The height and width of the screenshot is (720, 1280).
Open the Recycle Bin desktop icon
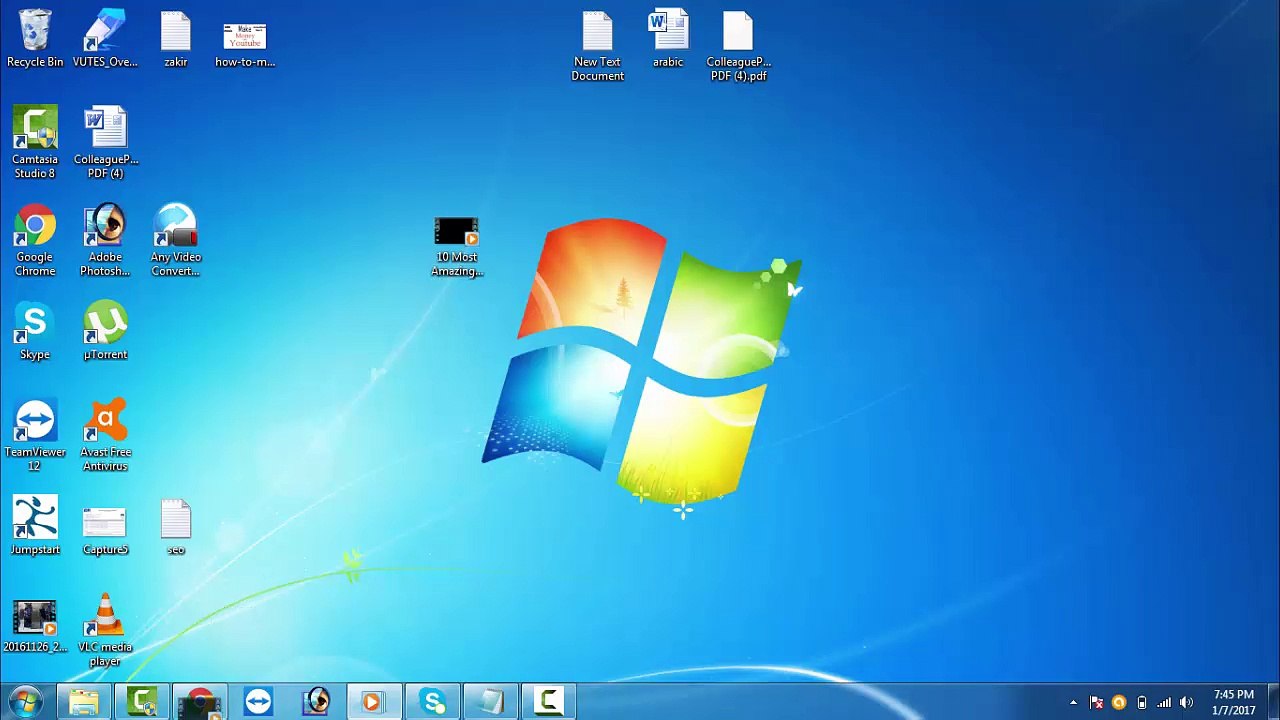pyautogui.click(x=35, y=40)
